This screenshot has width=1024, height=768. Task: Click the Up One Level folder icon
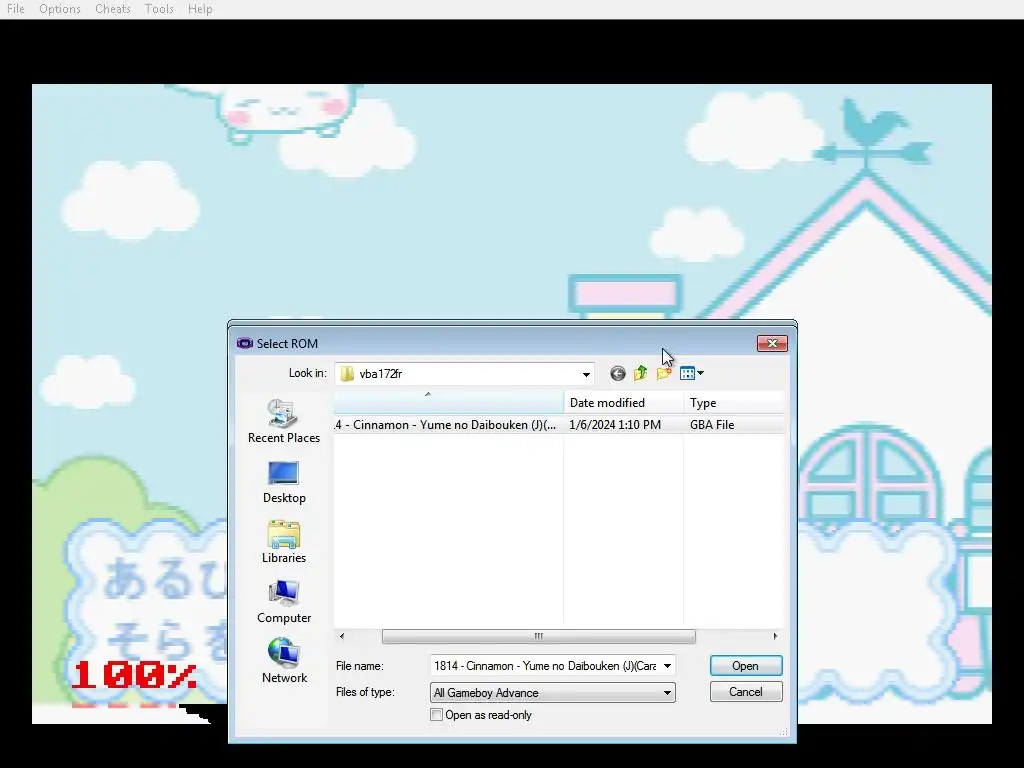tap(640, 374)
